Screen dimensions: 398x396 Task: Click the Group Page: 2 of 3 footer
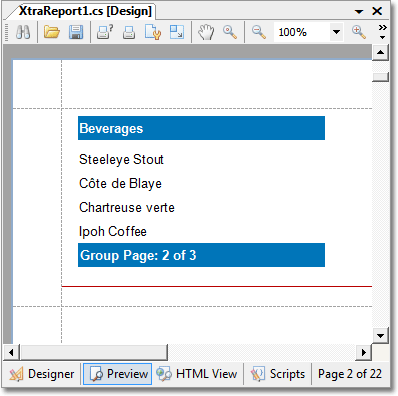point(201,255)
